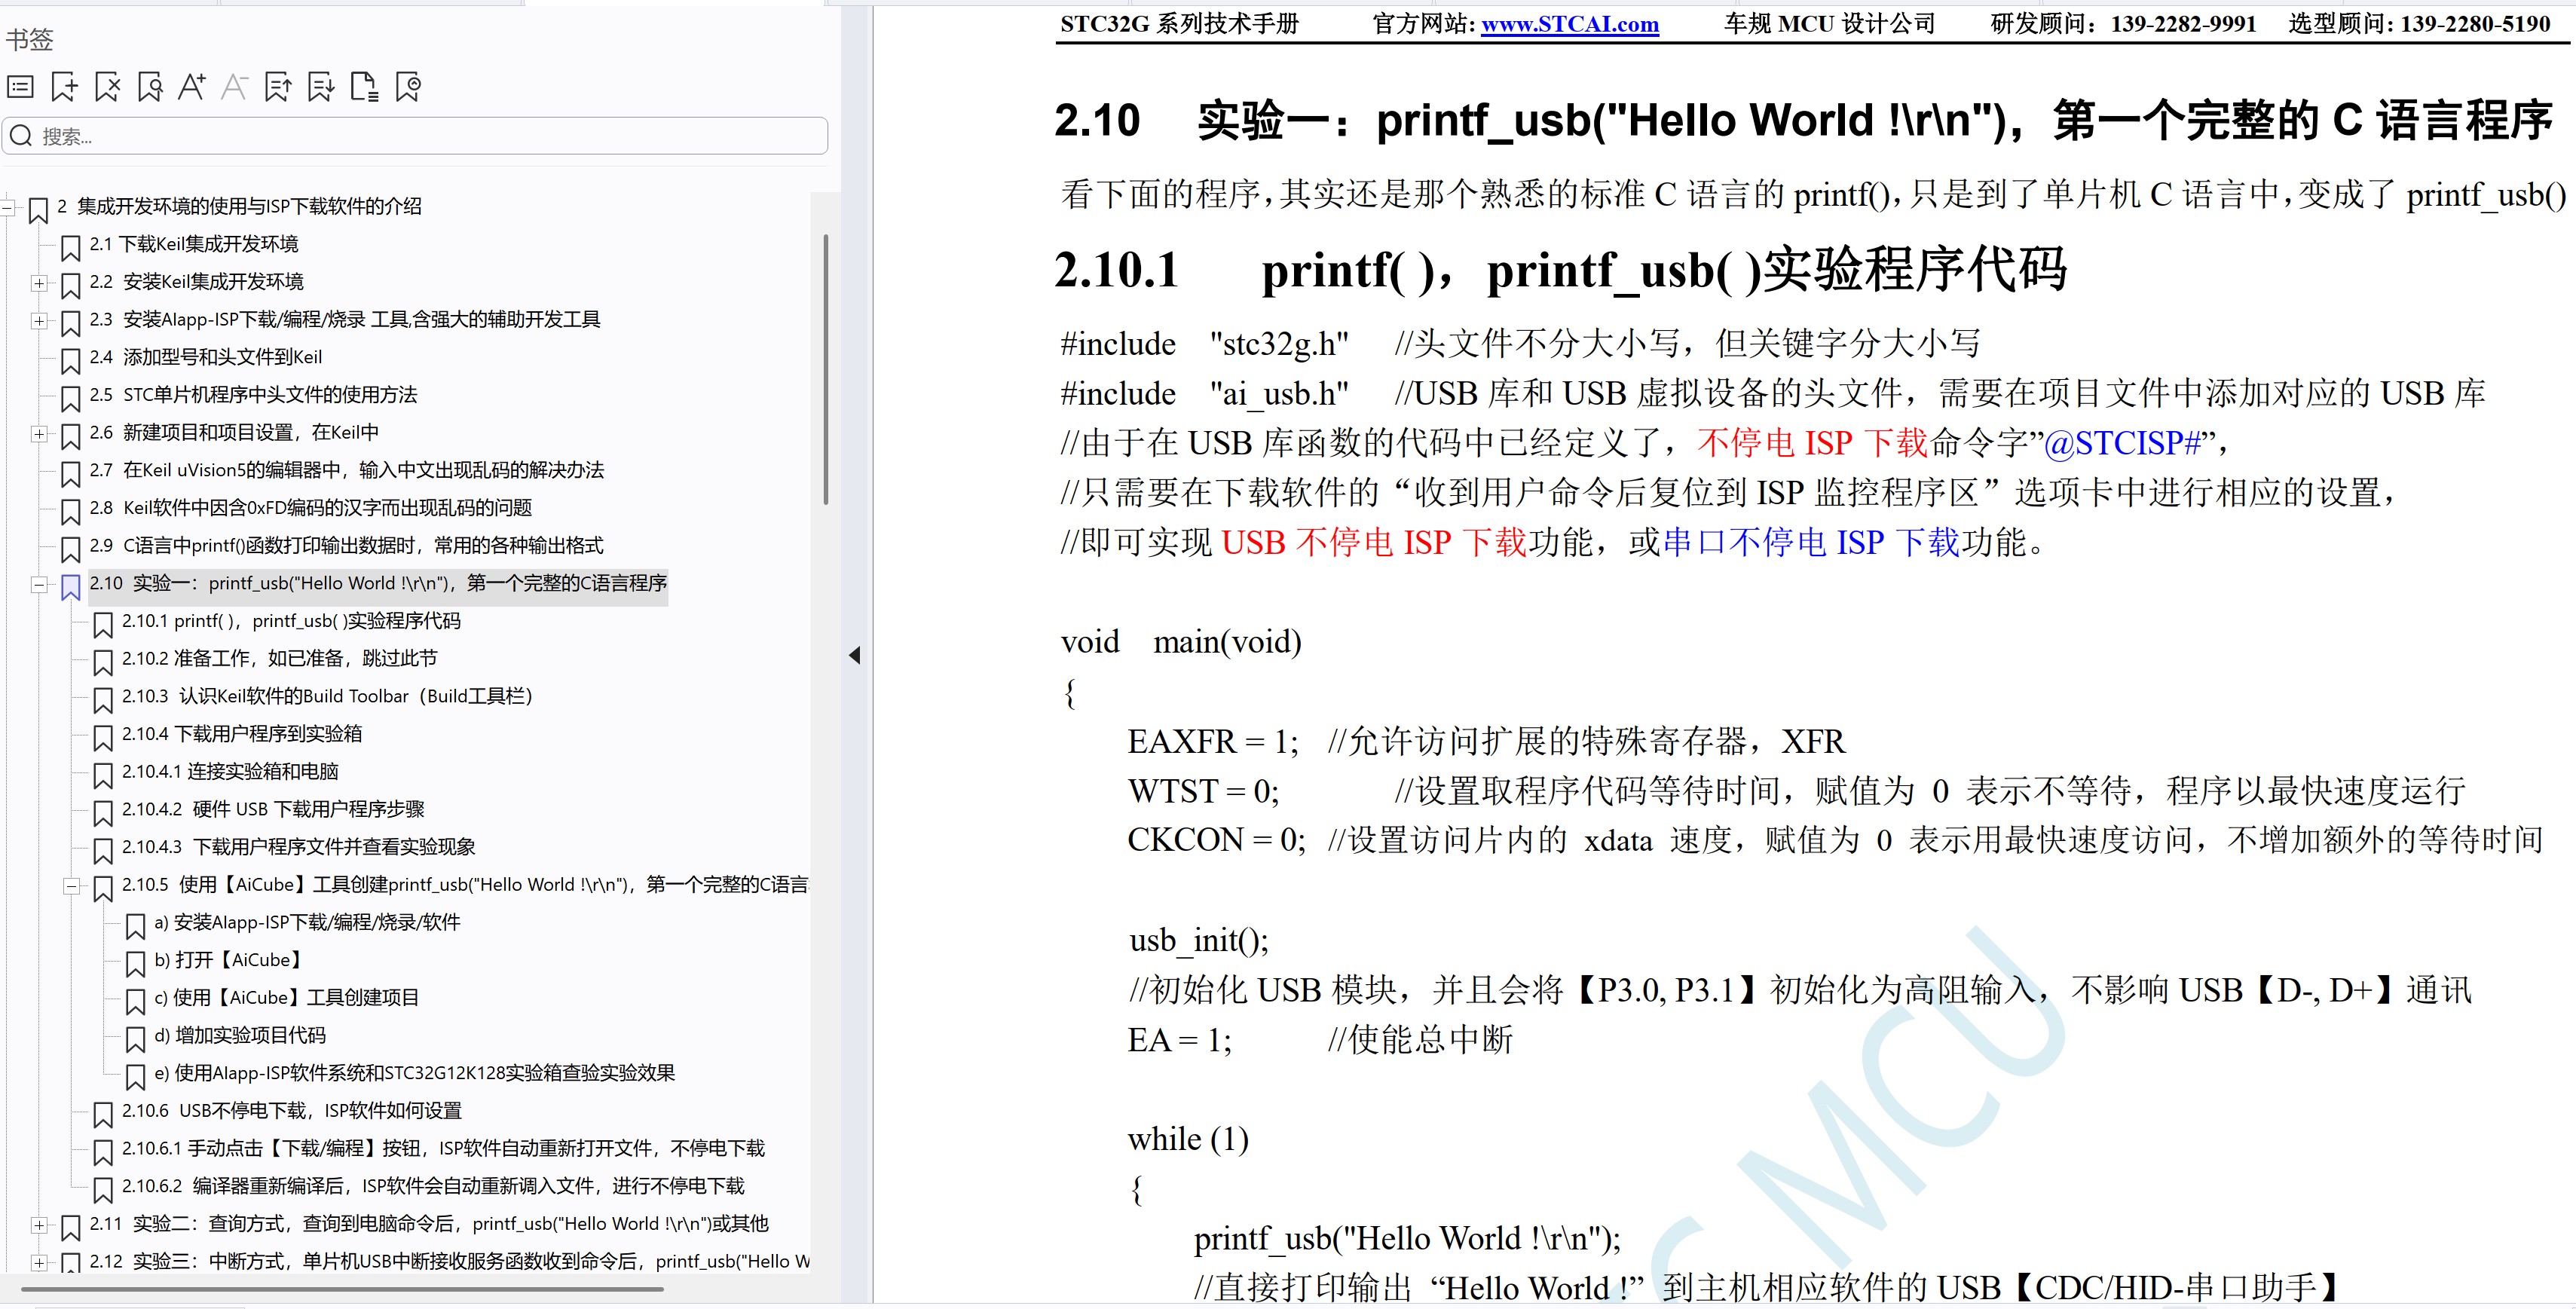
Task: Click the bookmark icon beside 2.10.3 认识Keil软件的Build Toolbar
Action: (x=102, y=699)
